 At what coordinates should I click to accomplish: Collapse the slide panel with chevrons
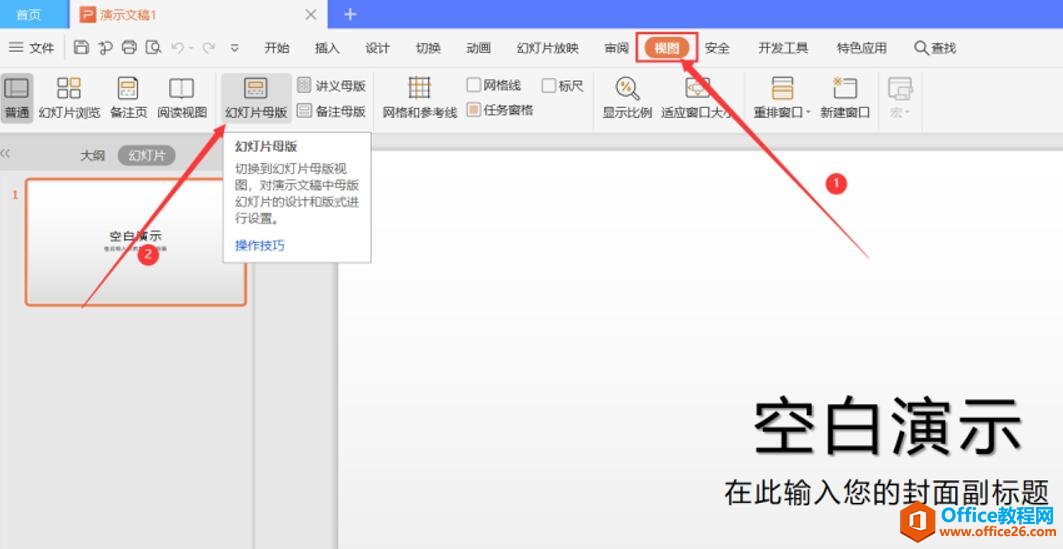[5, 154]
